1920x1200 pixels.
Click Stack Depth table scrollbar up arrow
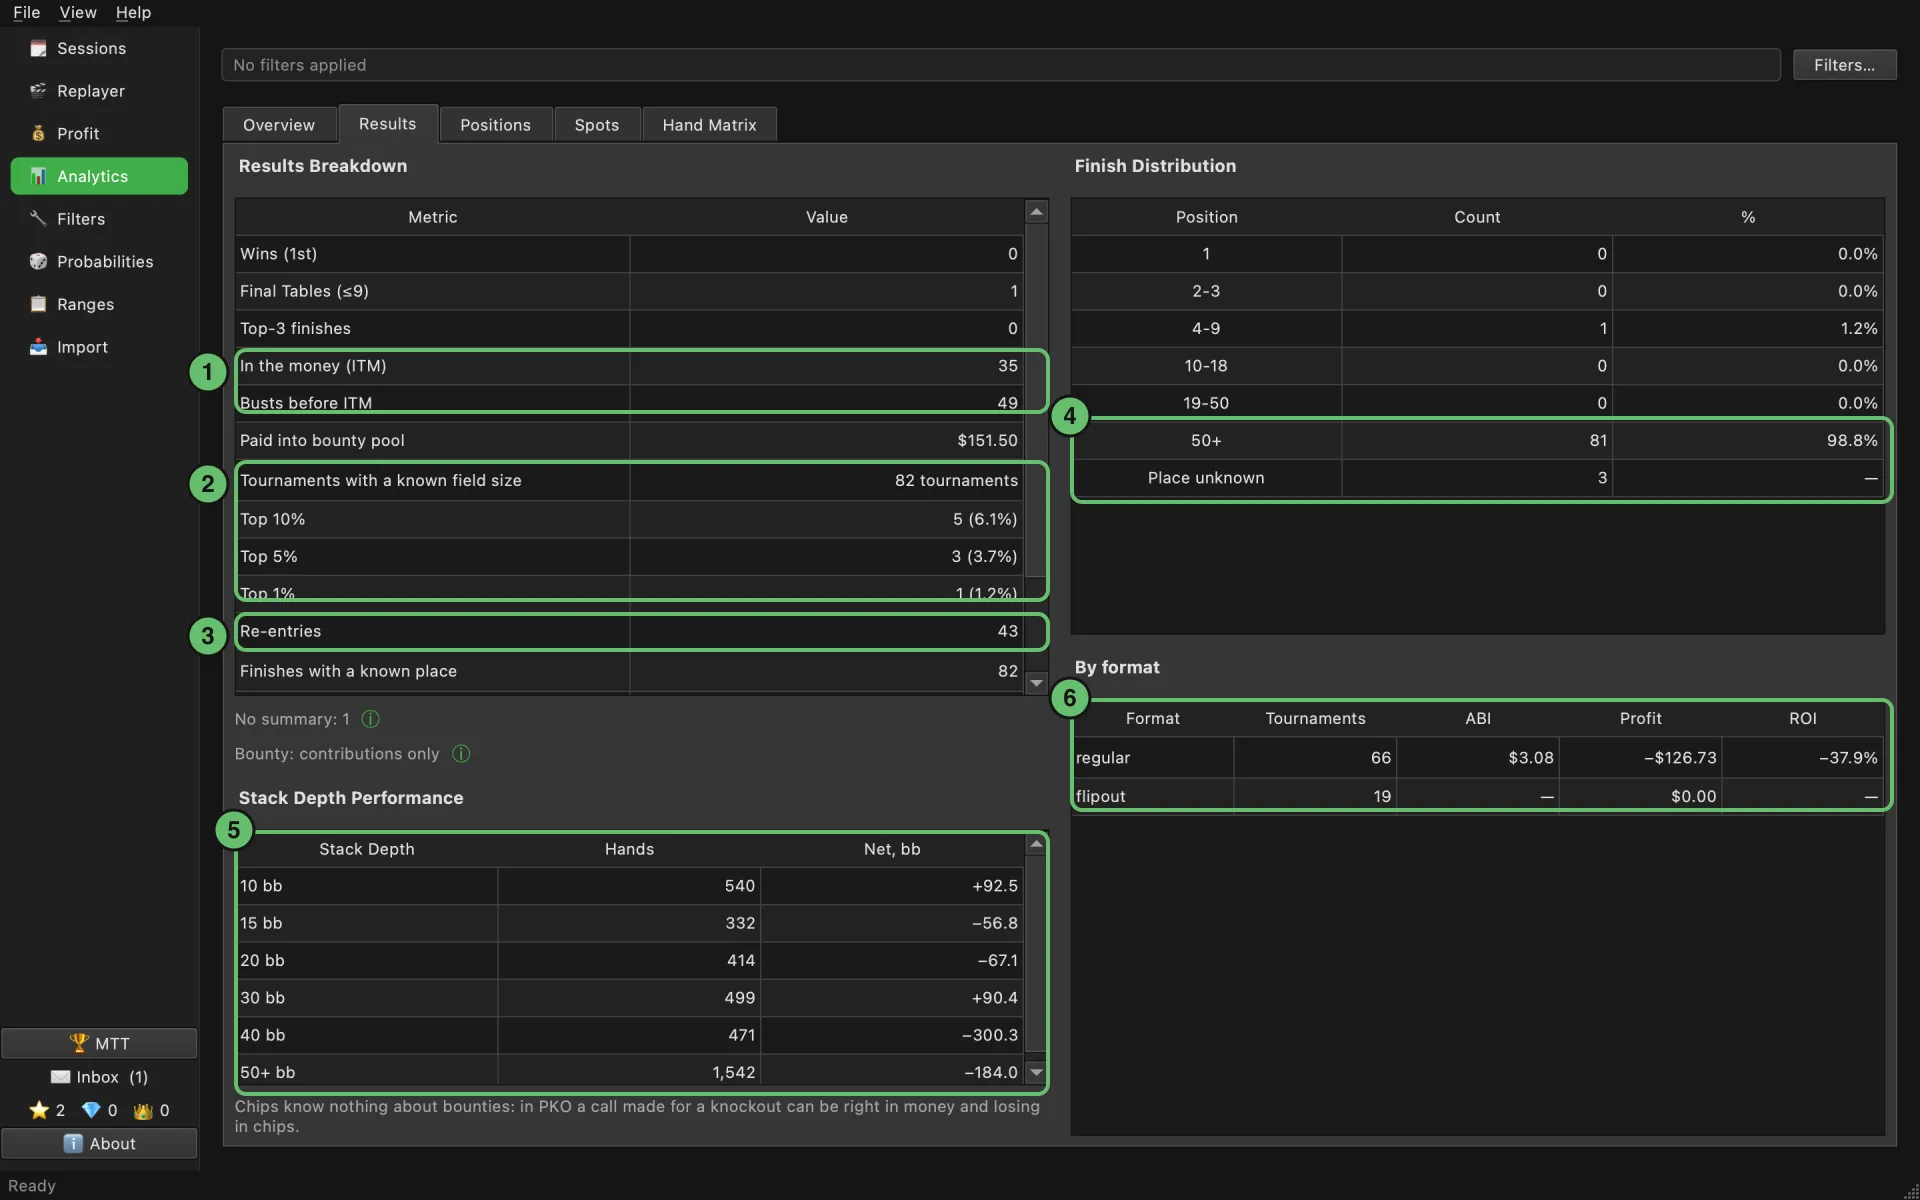[1037, 845]
